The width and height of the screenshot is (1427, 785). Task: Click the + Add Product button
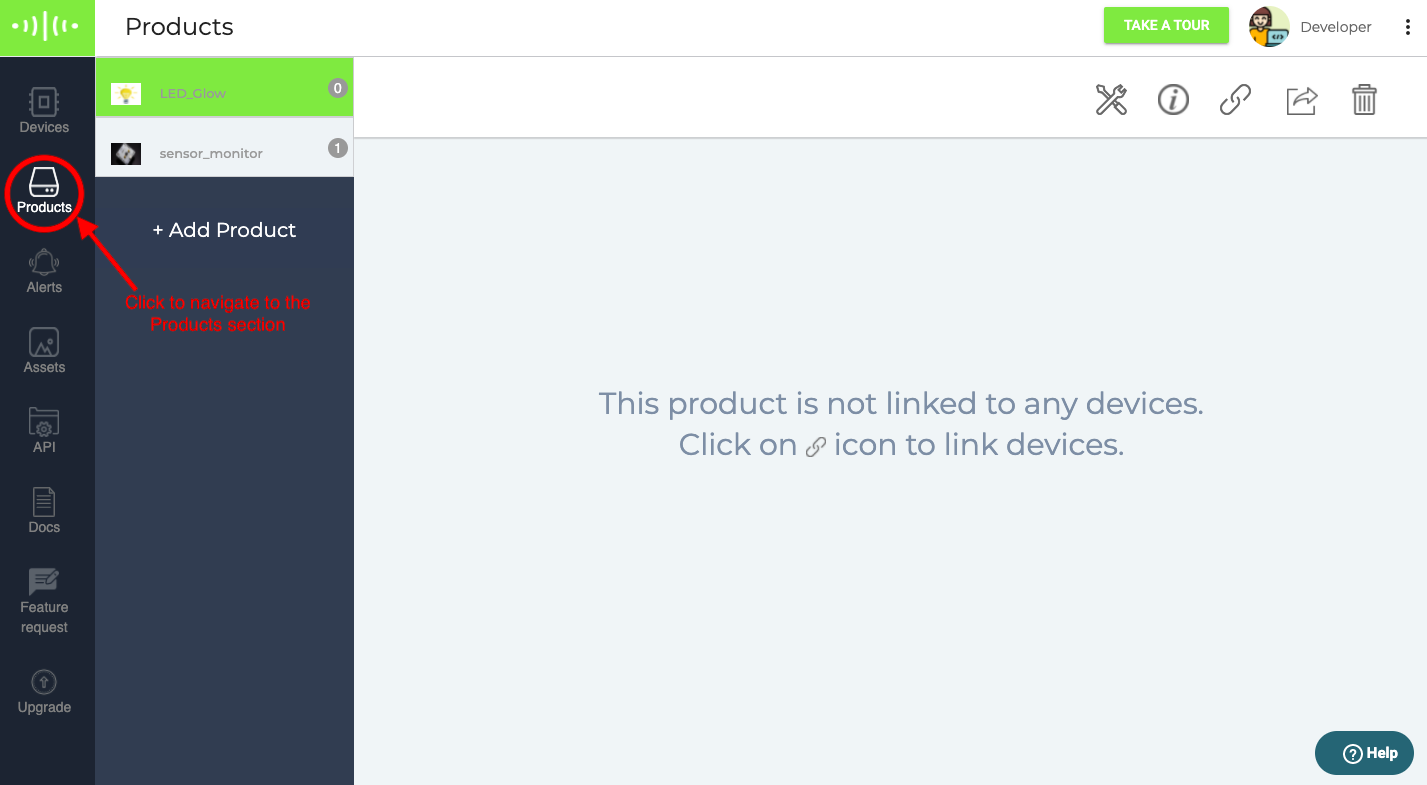[225, 230]
